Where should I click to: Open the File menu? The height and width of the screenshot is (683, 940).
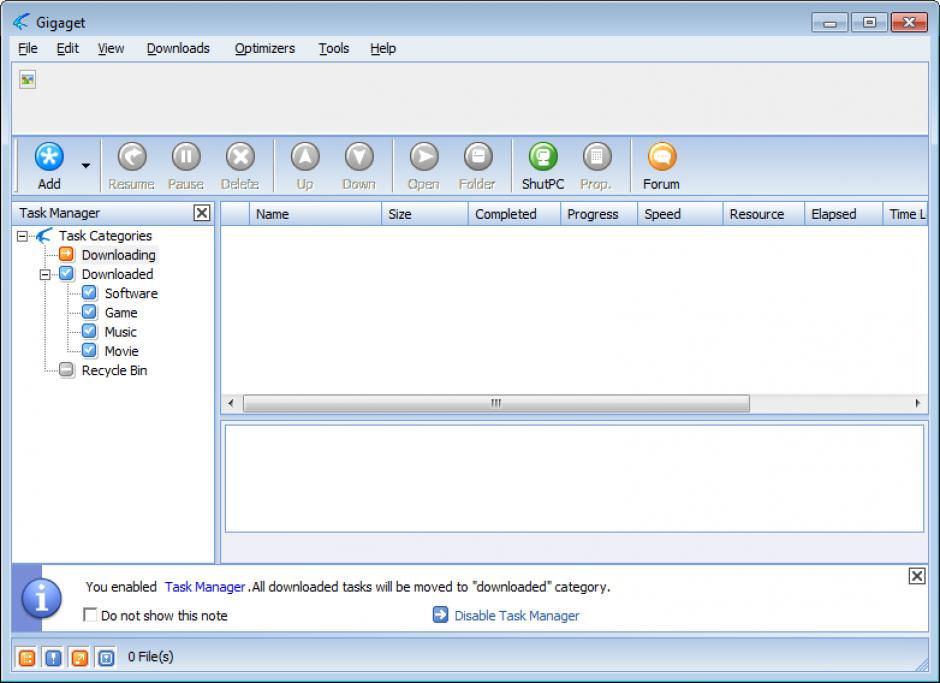(x=28, y=49)
